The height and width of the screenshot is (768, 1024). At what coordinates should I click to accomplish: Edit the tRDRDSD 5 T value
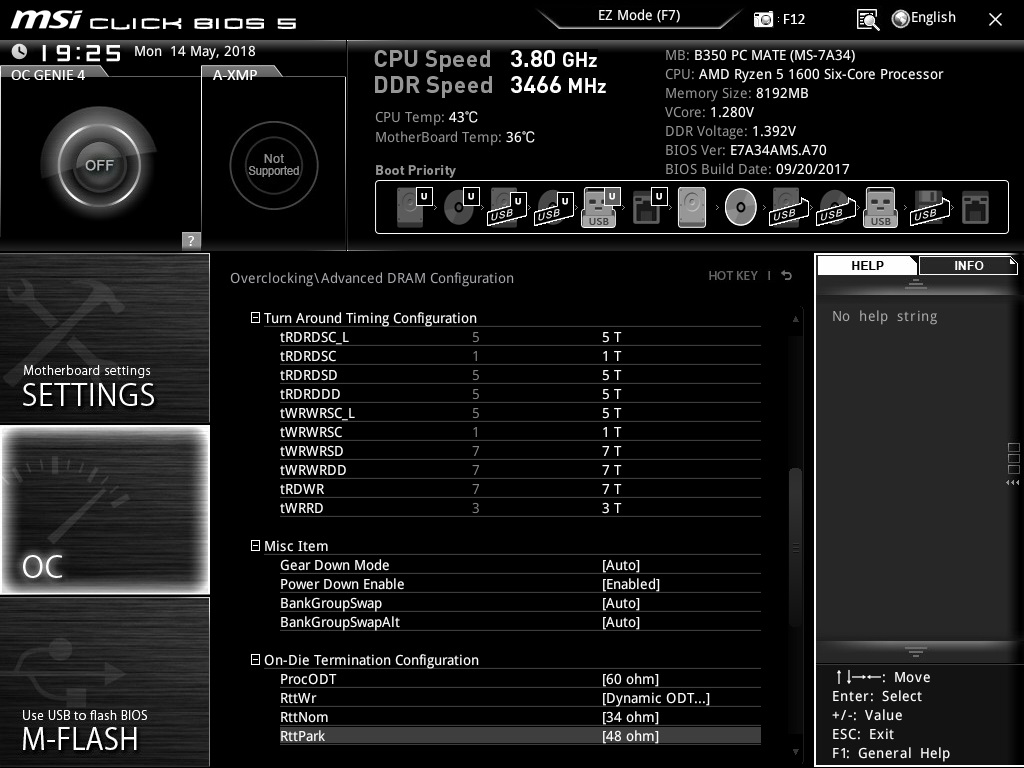click(611, 375)
